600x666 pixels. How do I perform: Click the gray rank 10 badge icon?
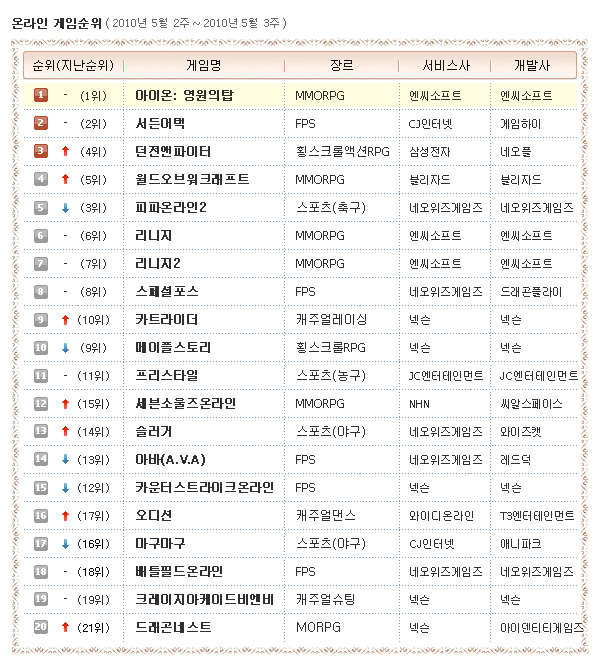pos(41,347)
